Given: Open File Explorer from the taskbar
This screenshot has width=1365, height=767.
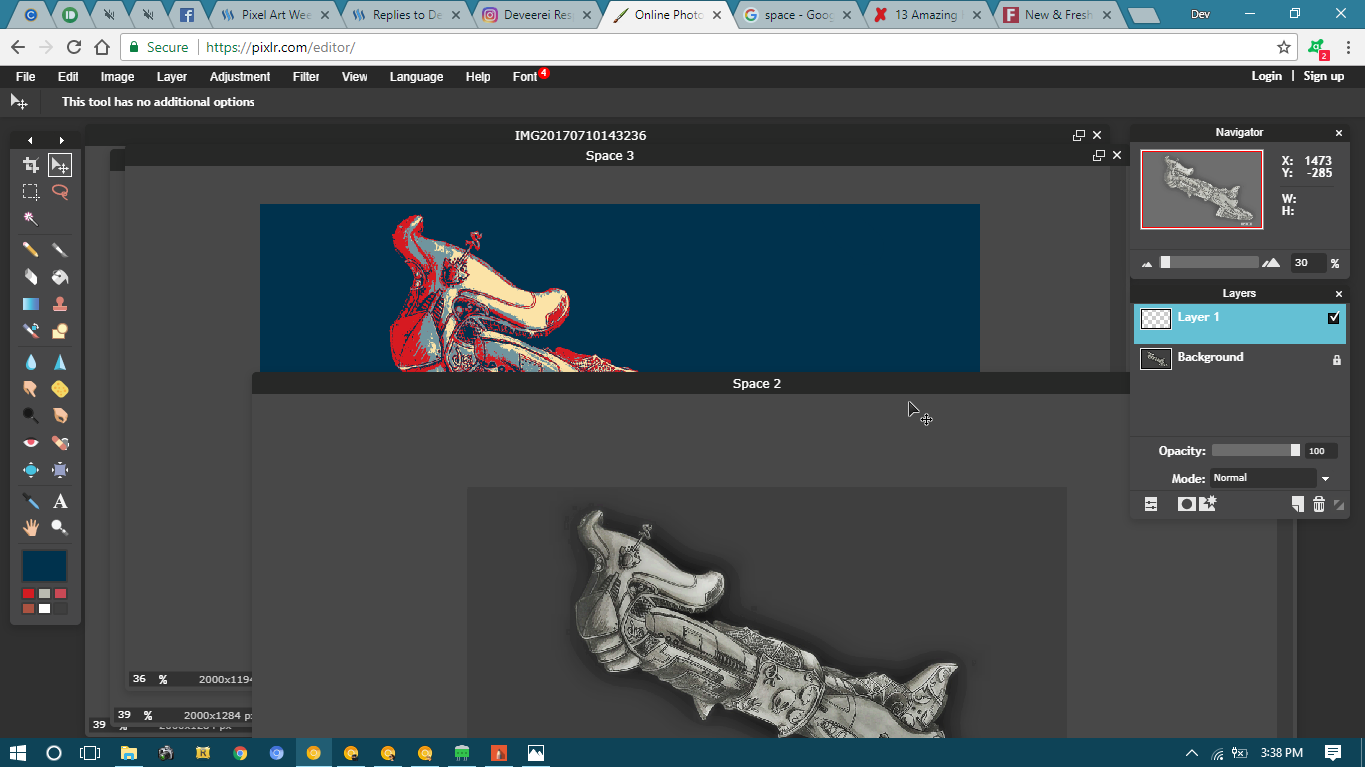Looking at the screenshot, I should click(x=128, y=752).
